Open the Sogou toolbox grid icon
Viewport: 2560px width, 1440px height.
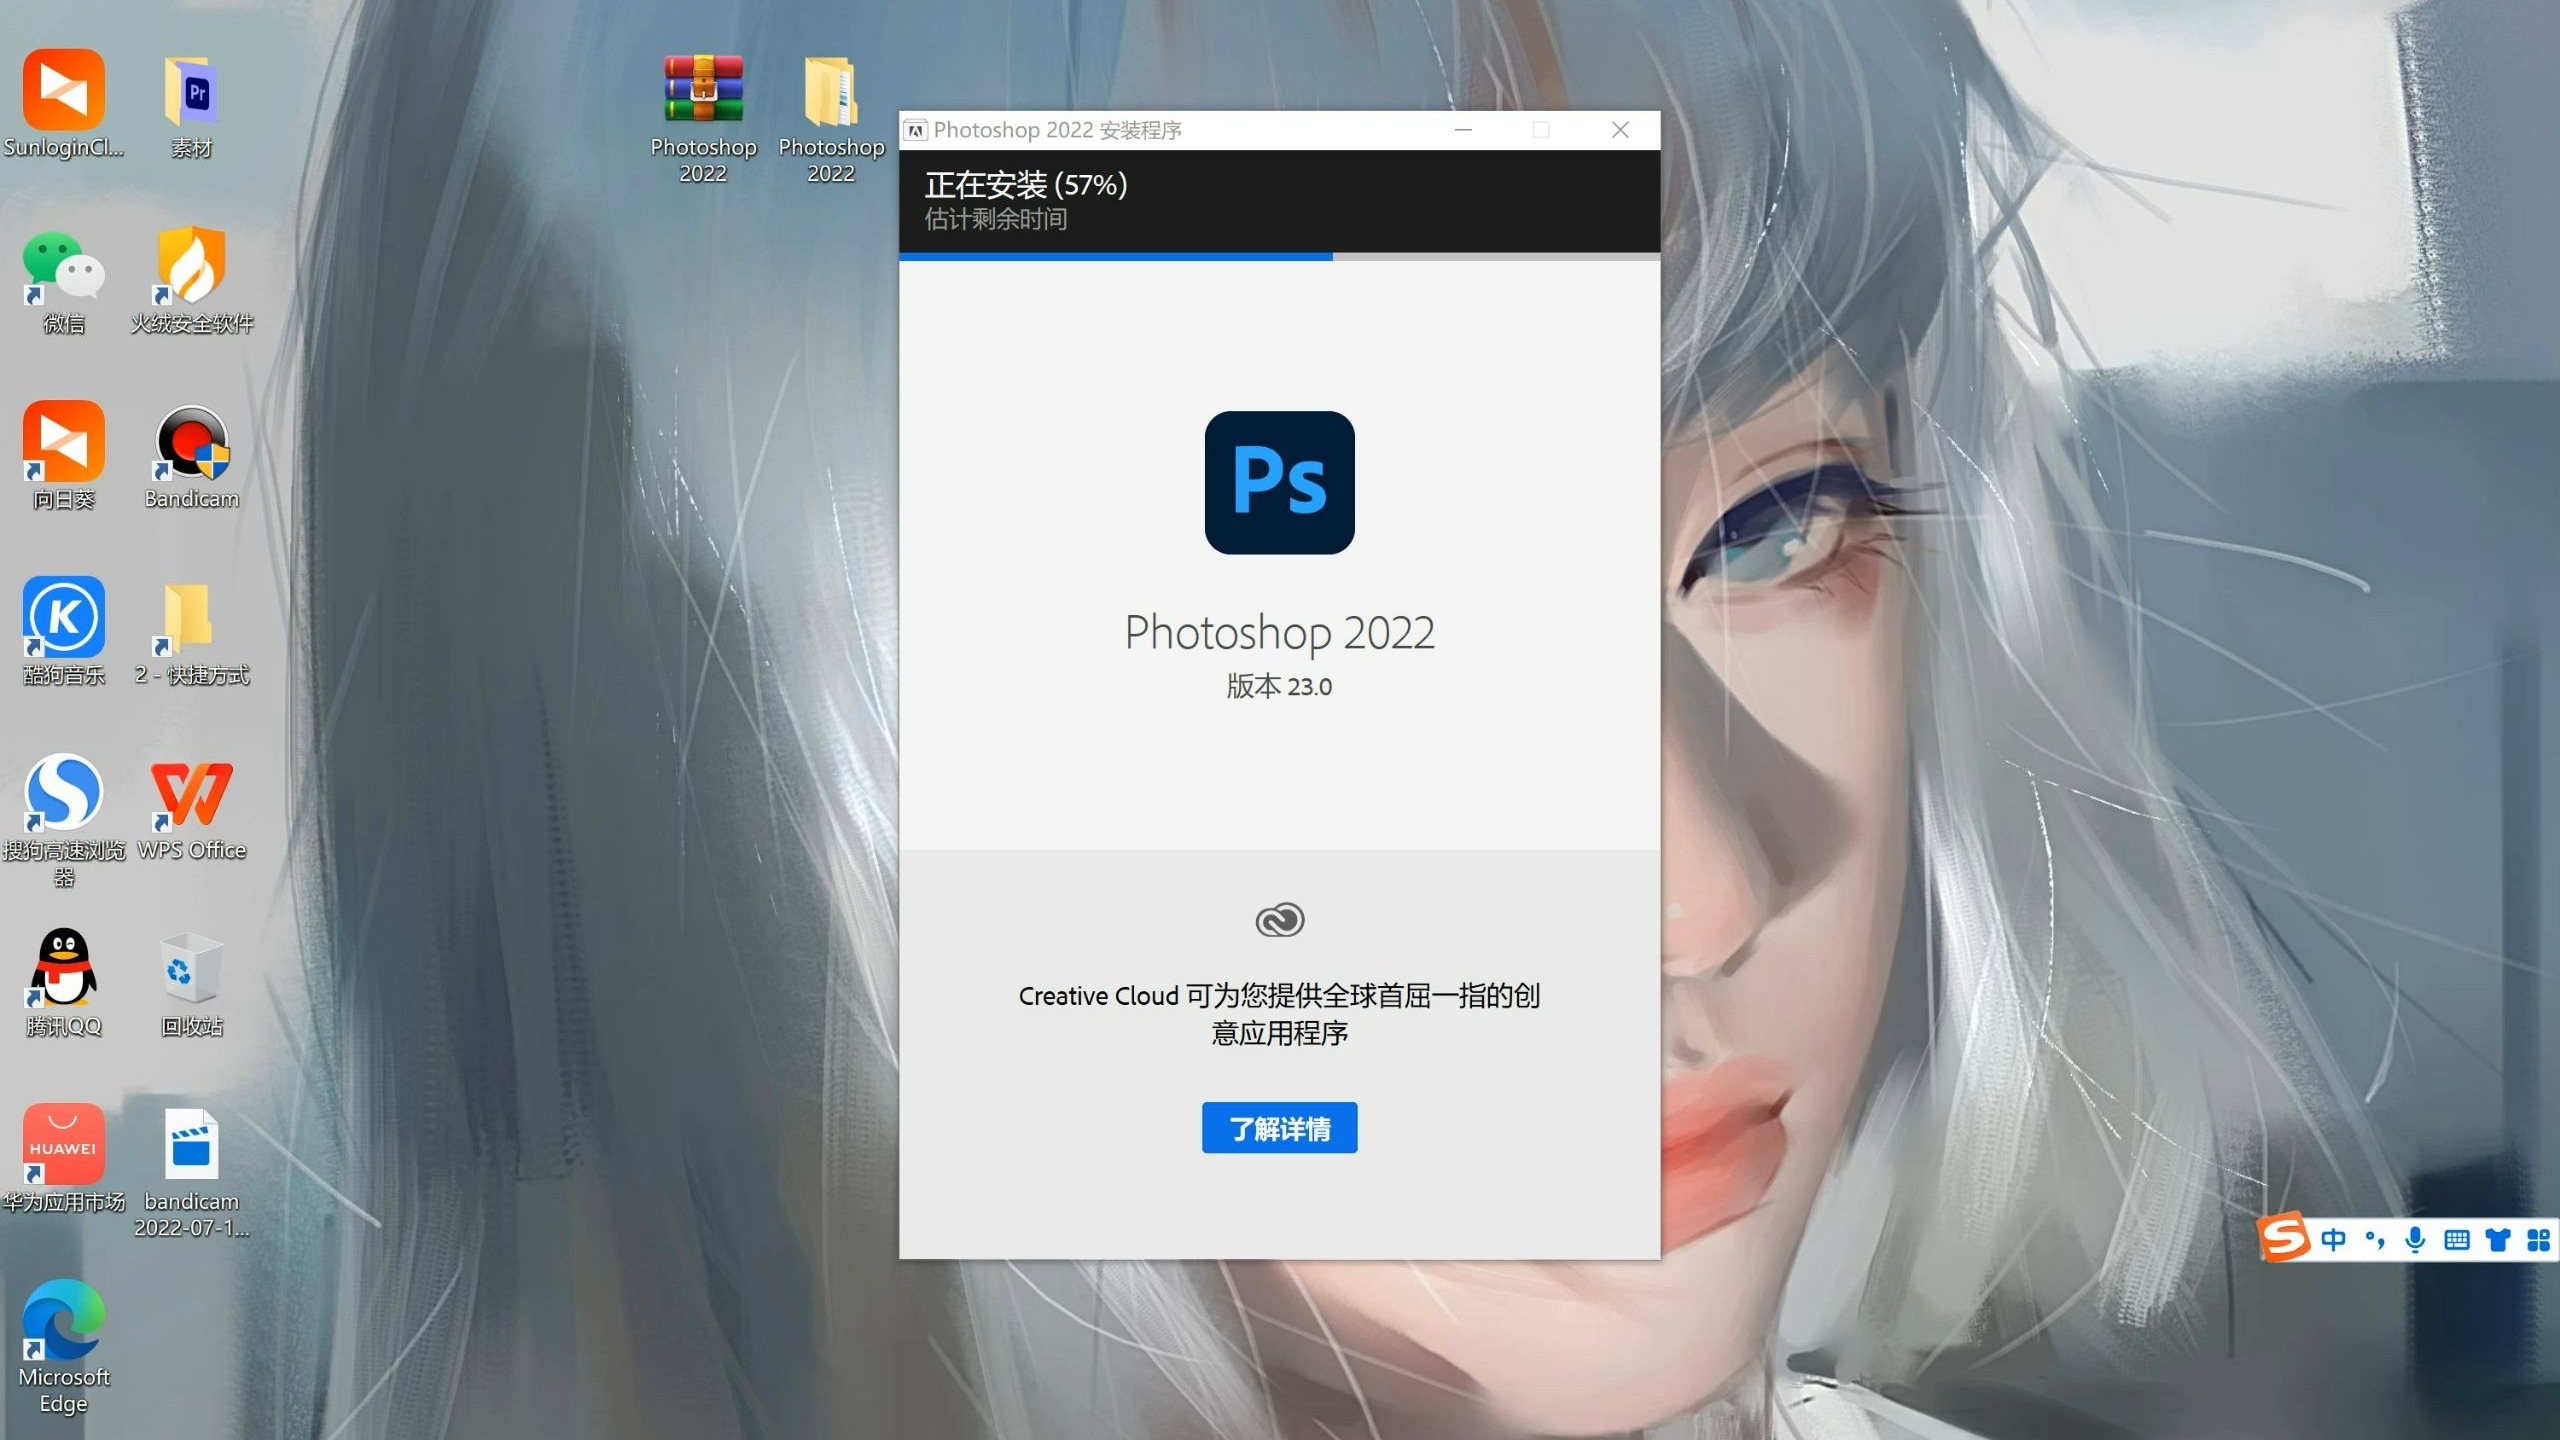point(2538,1240)
